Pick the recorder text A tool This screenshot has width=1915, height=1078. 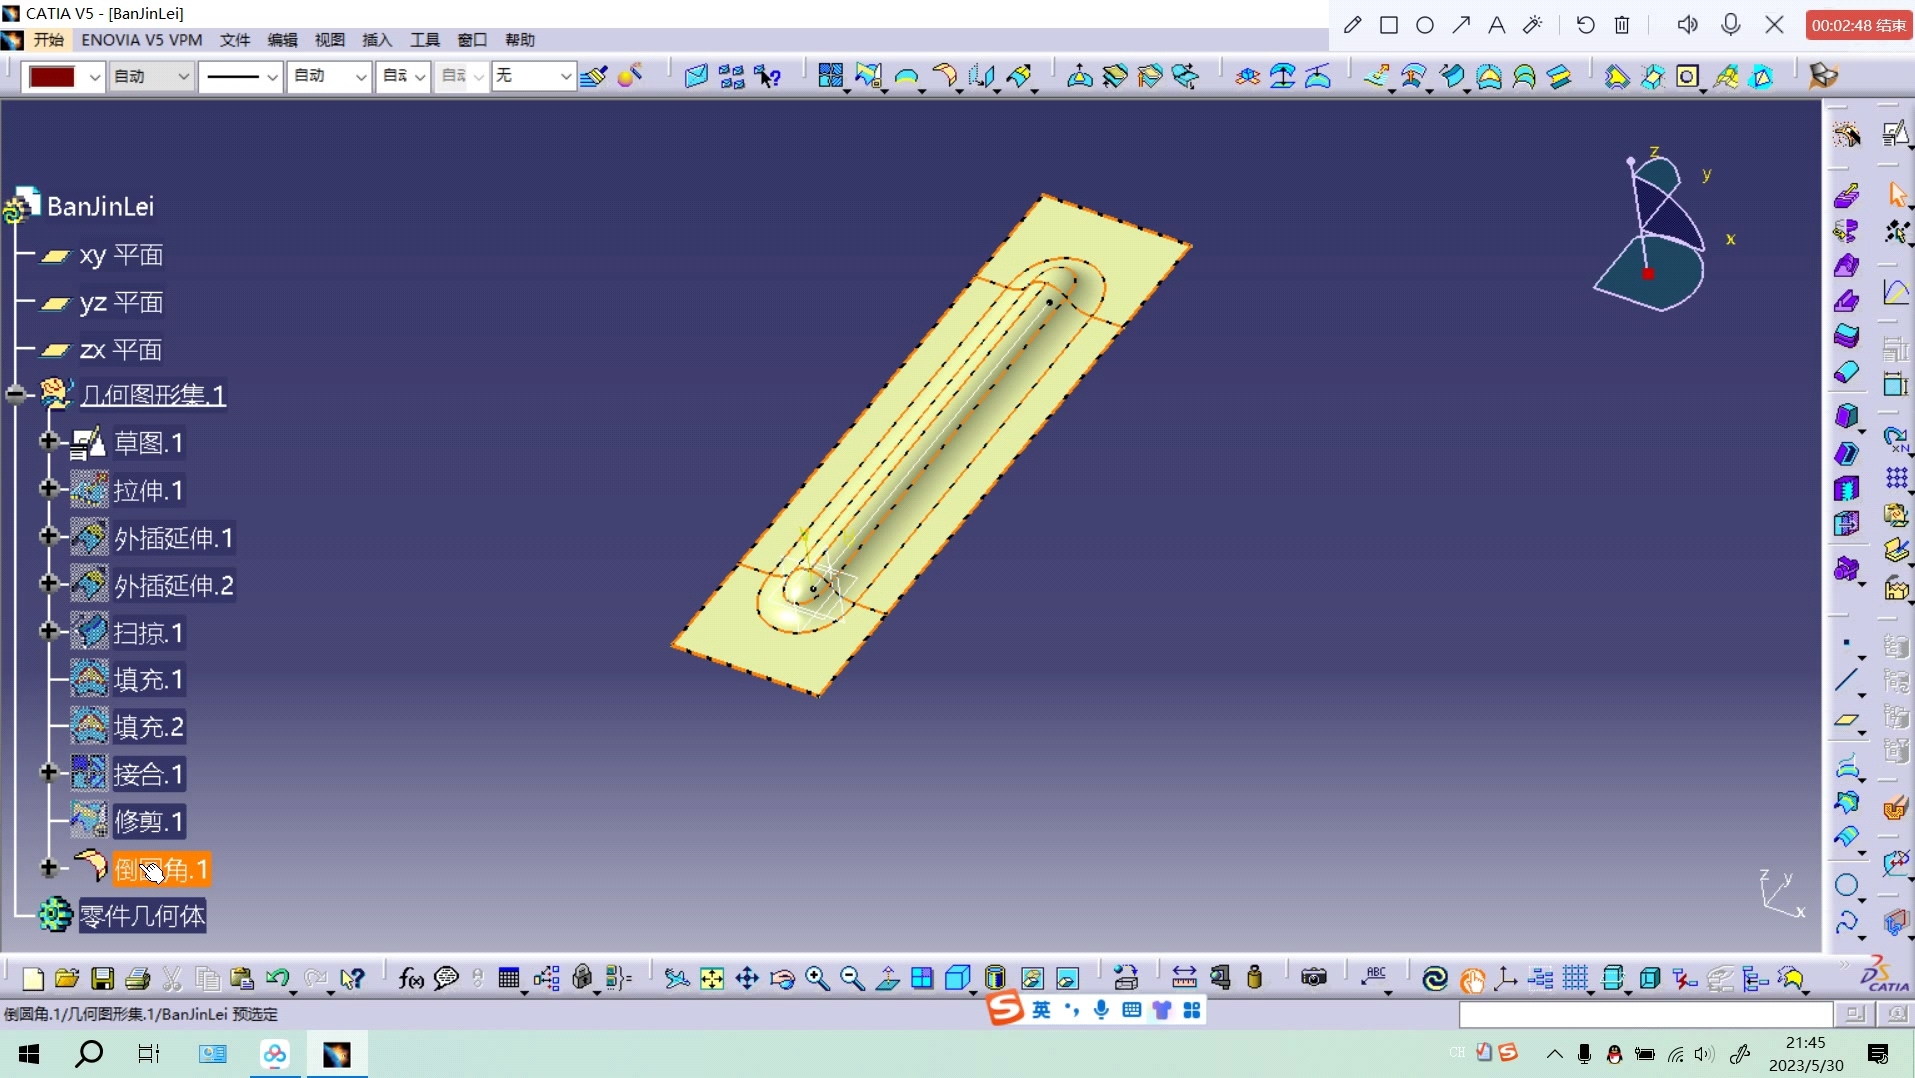pyautogui.click(x=1497, y=25)
